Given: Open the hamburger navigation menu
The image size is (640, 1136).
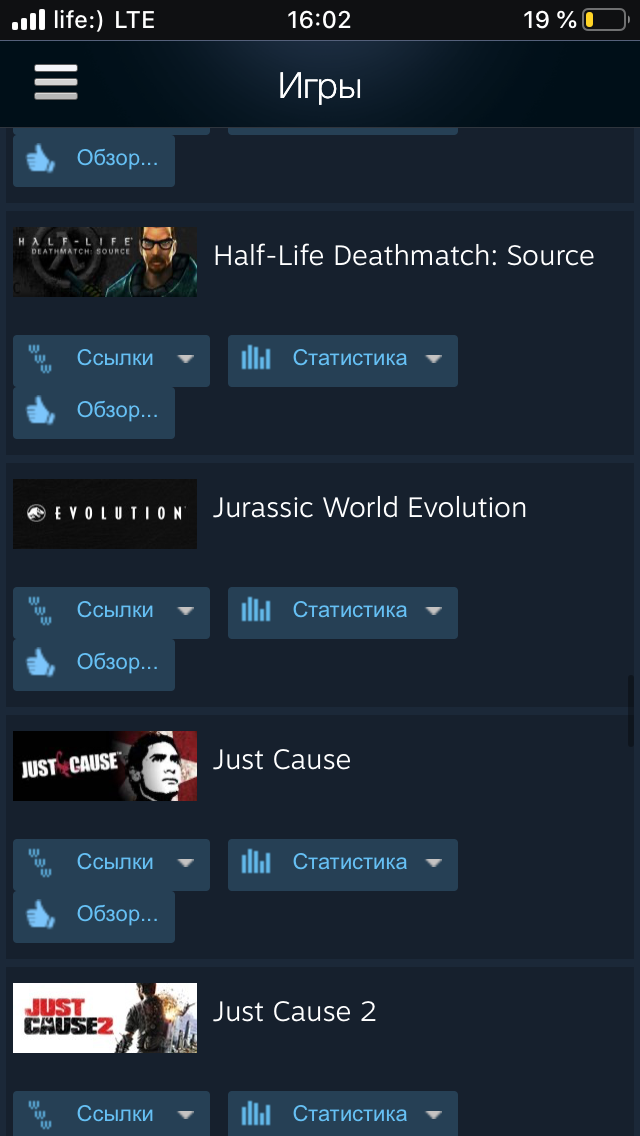Looking at the screenshot, I should tap(56, 83).
